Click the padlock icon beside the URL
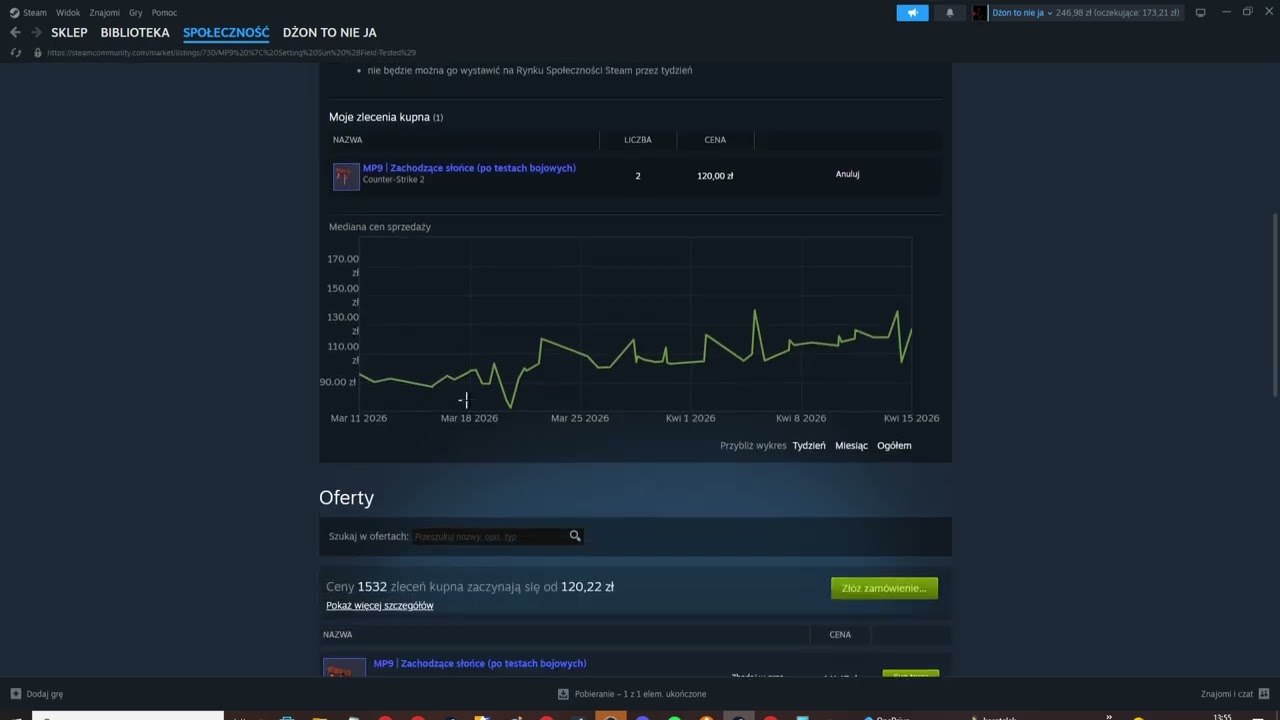 (x=38, y=52)
